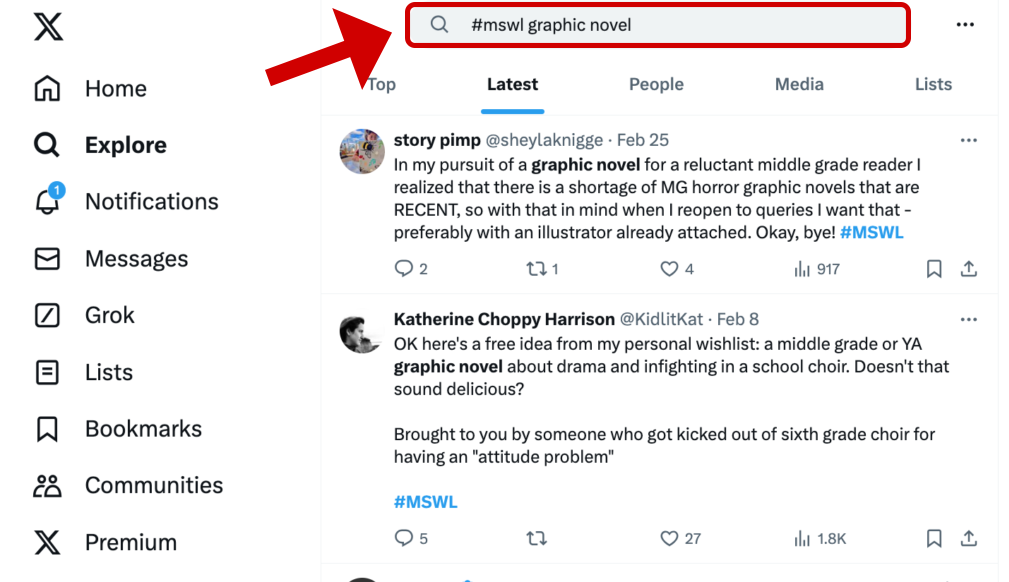Like Katherine Choppy Harrison's post
Viewport: 1009px width, 582px height.
pyautogui.click(x=670, y=539)
